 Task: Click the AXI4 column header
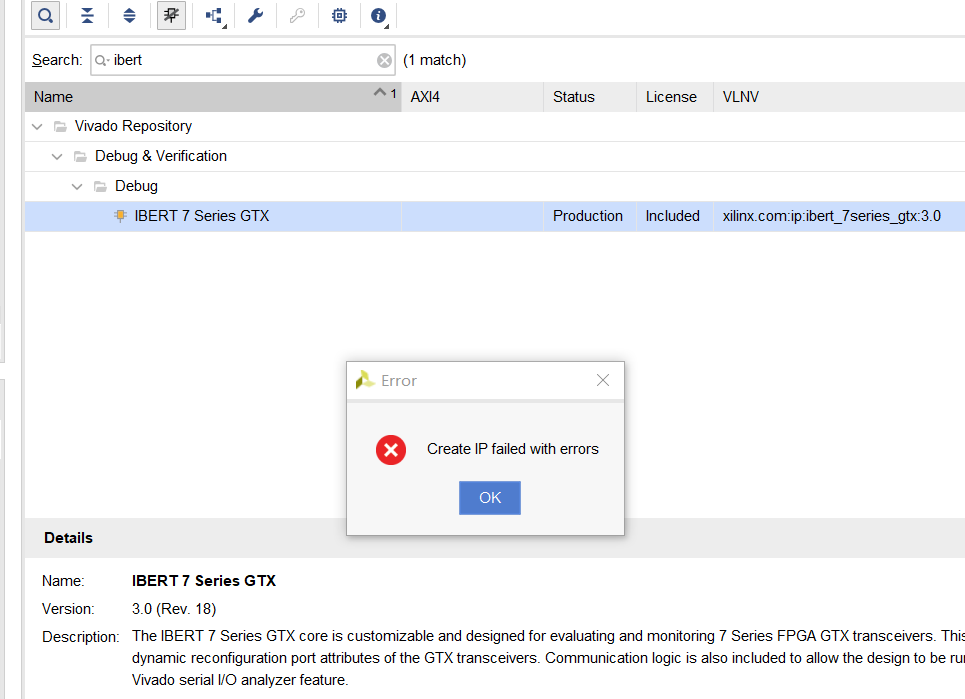click(x=472, y=97)
